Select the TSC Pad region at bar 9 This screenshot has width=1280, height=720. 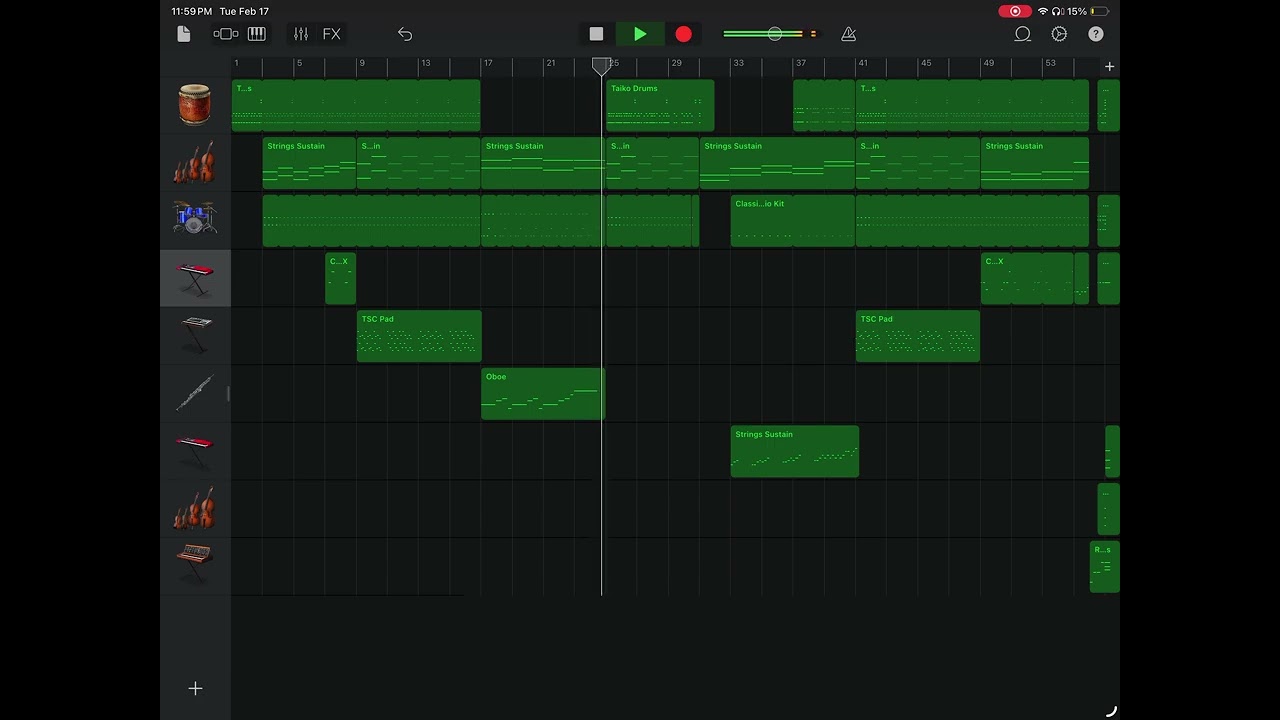[x=419, y=336]
